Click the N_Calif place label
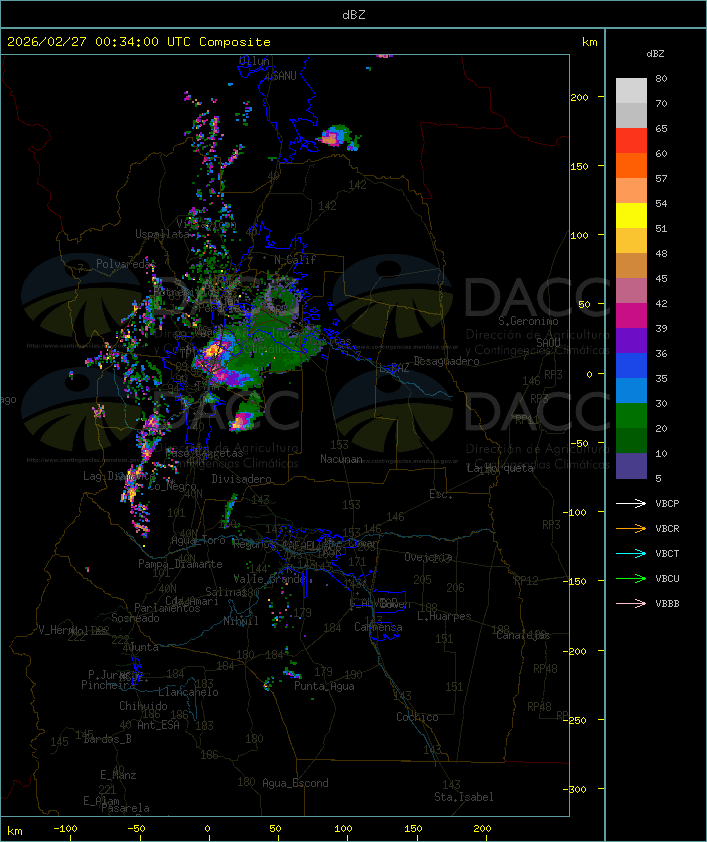Viewport: 707px width, 842px height. 295,260
